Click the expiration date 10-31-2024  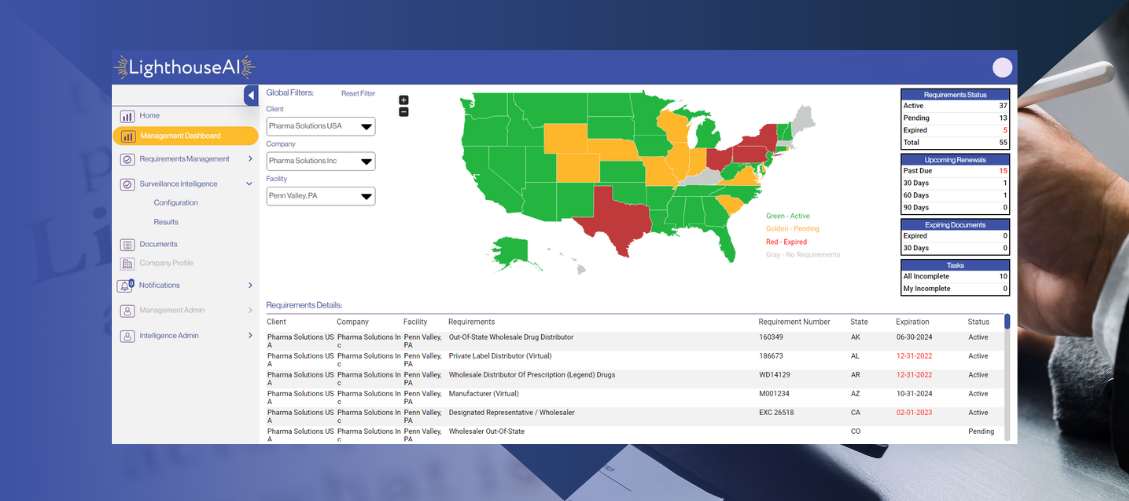click(914, 394)
